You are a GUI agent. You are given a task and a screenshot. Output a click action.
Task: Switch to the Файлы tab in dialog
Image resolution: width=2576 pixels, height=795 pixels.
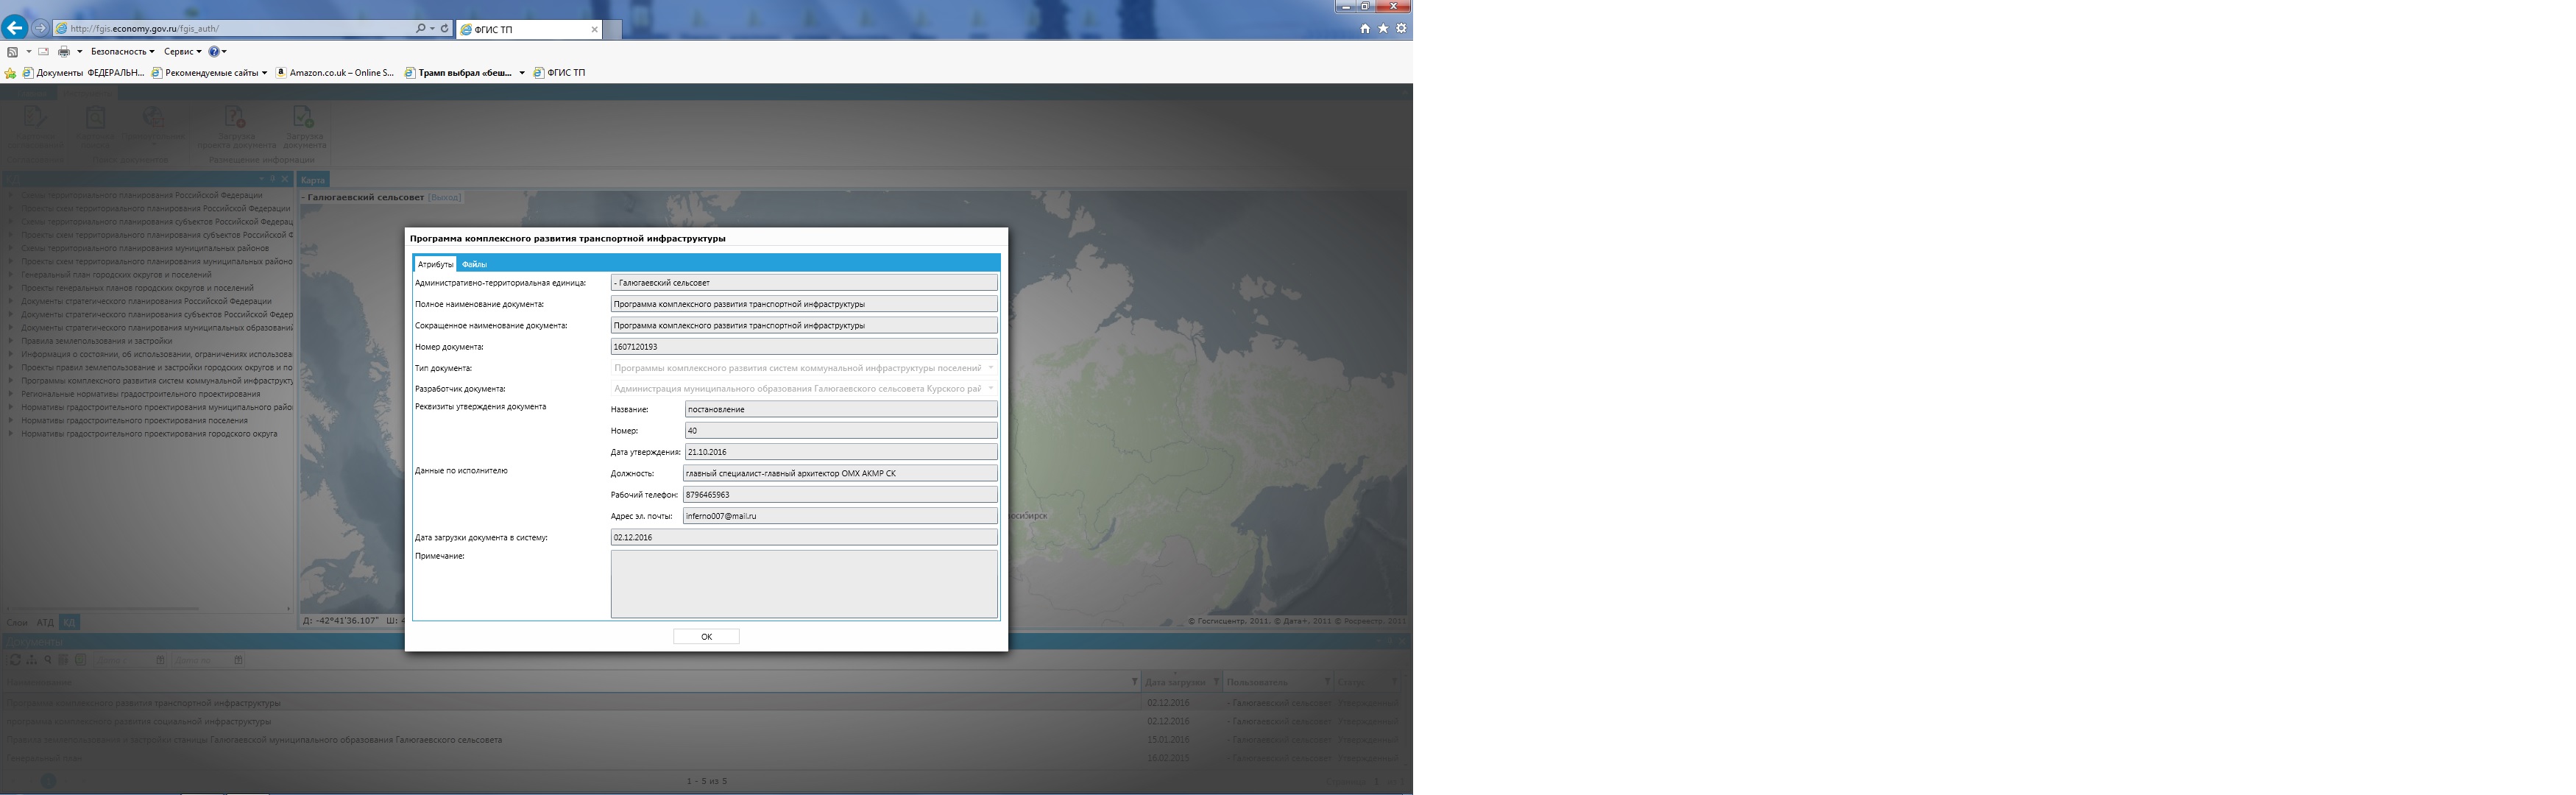tap(474, 264)
